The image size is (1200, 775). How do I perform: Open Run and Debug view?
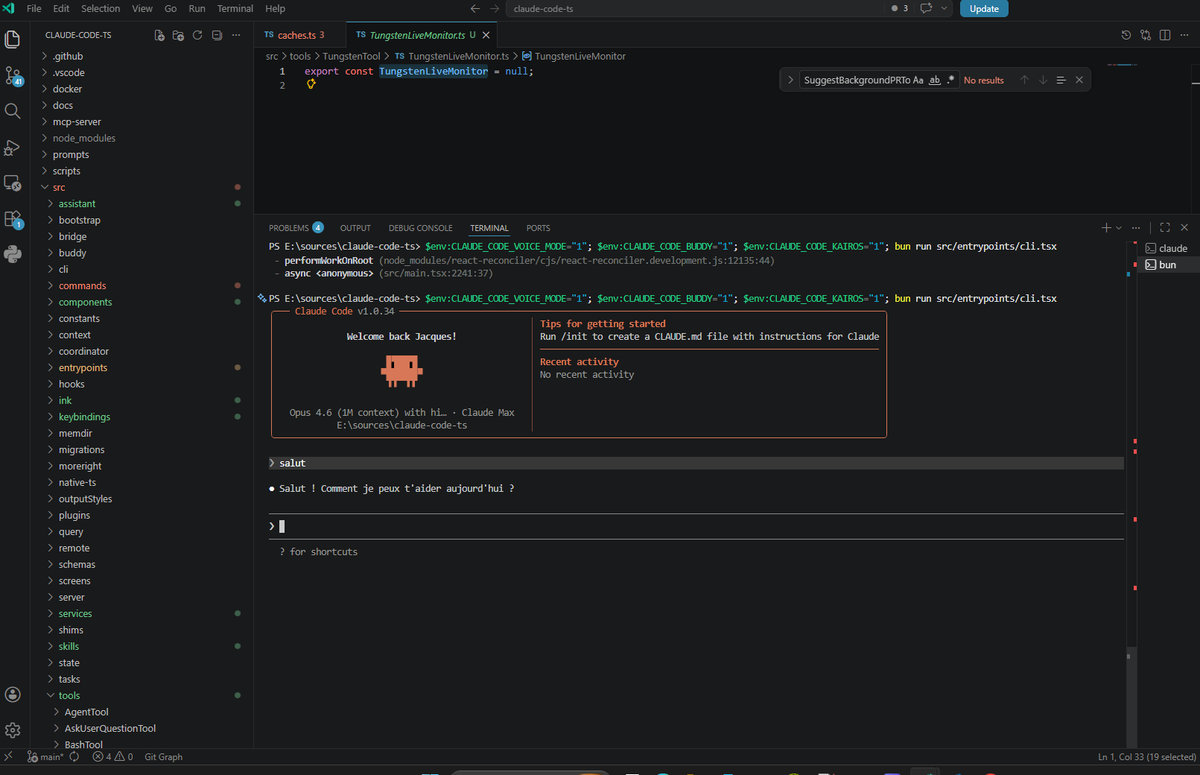[x=13, y=147]
